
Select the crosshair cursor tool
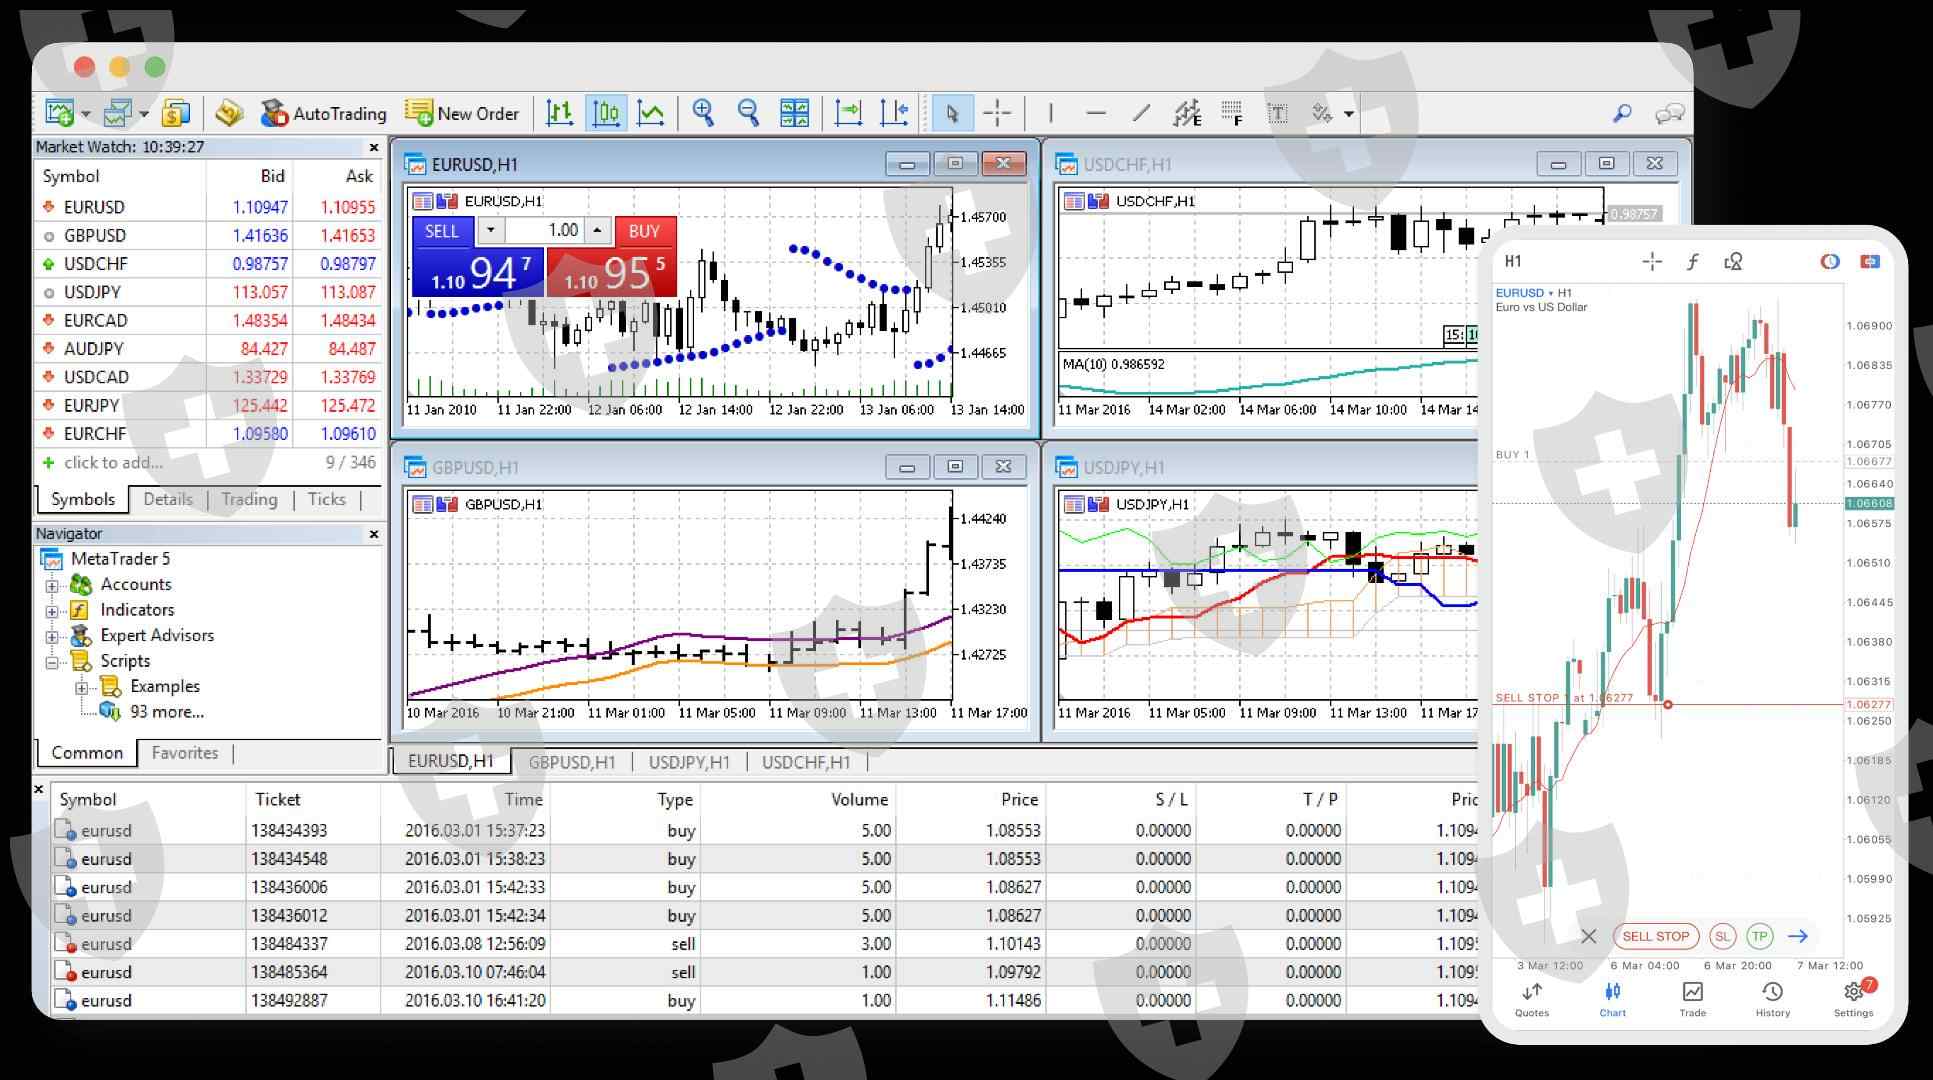point(997,113)
